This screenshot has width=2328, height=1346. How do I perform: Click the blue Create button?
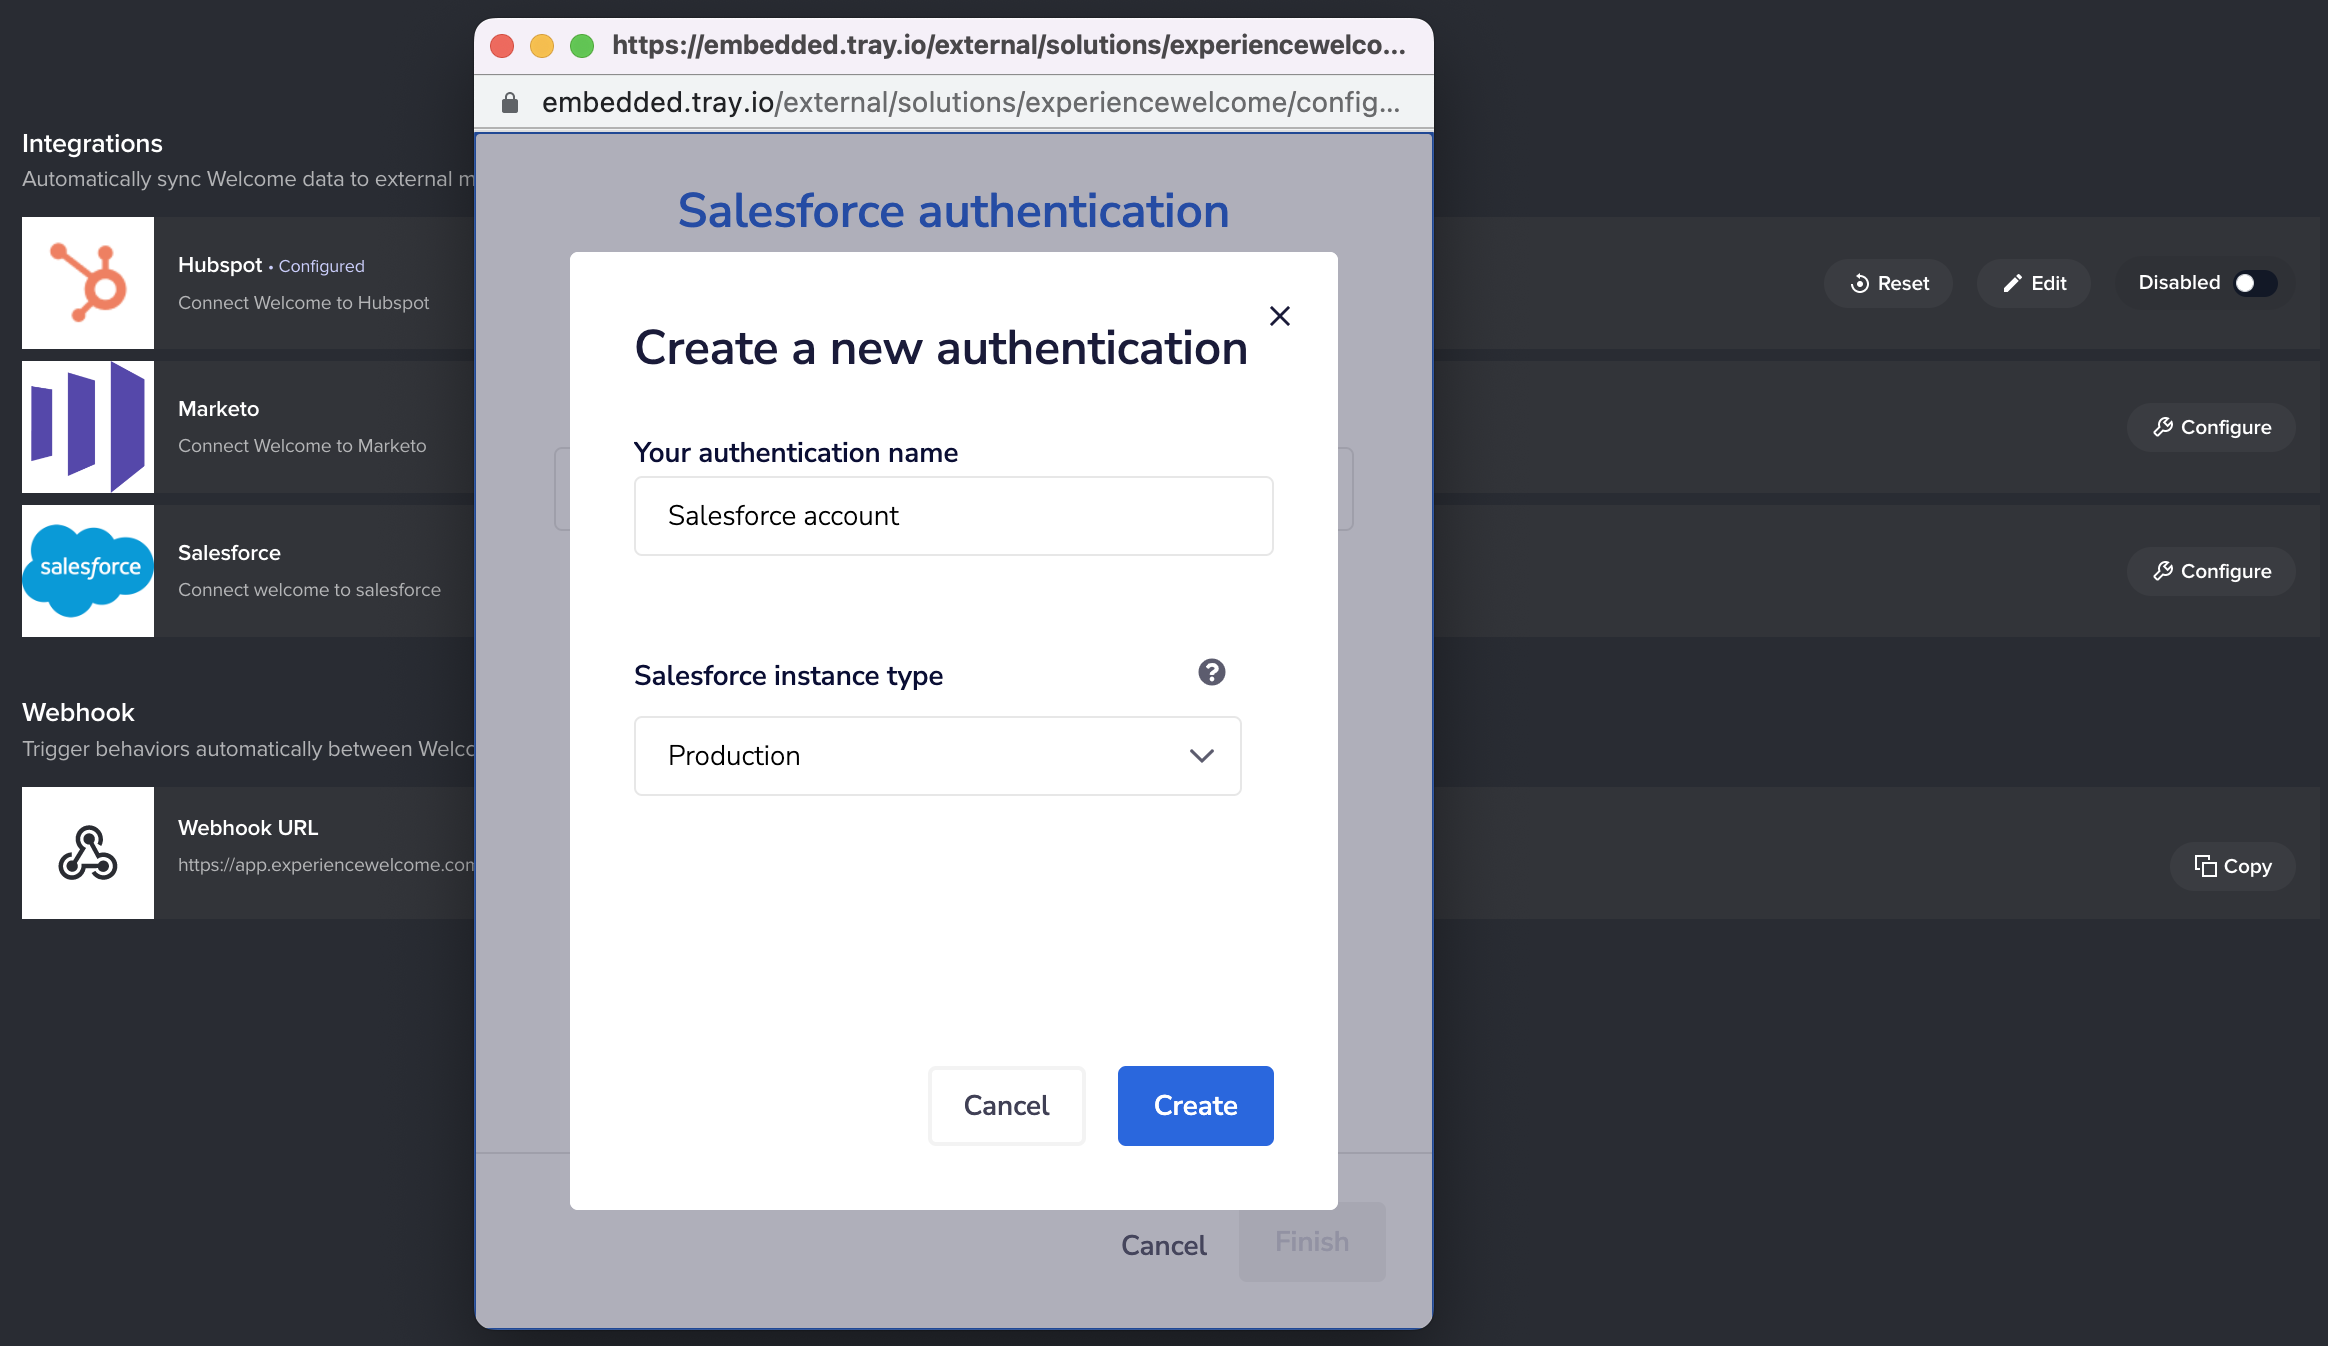coord(1196,1106)
